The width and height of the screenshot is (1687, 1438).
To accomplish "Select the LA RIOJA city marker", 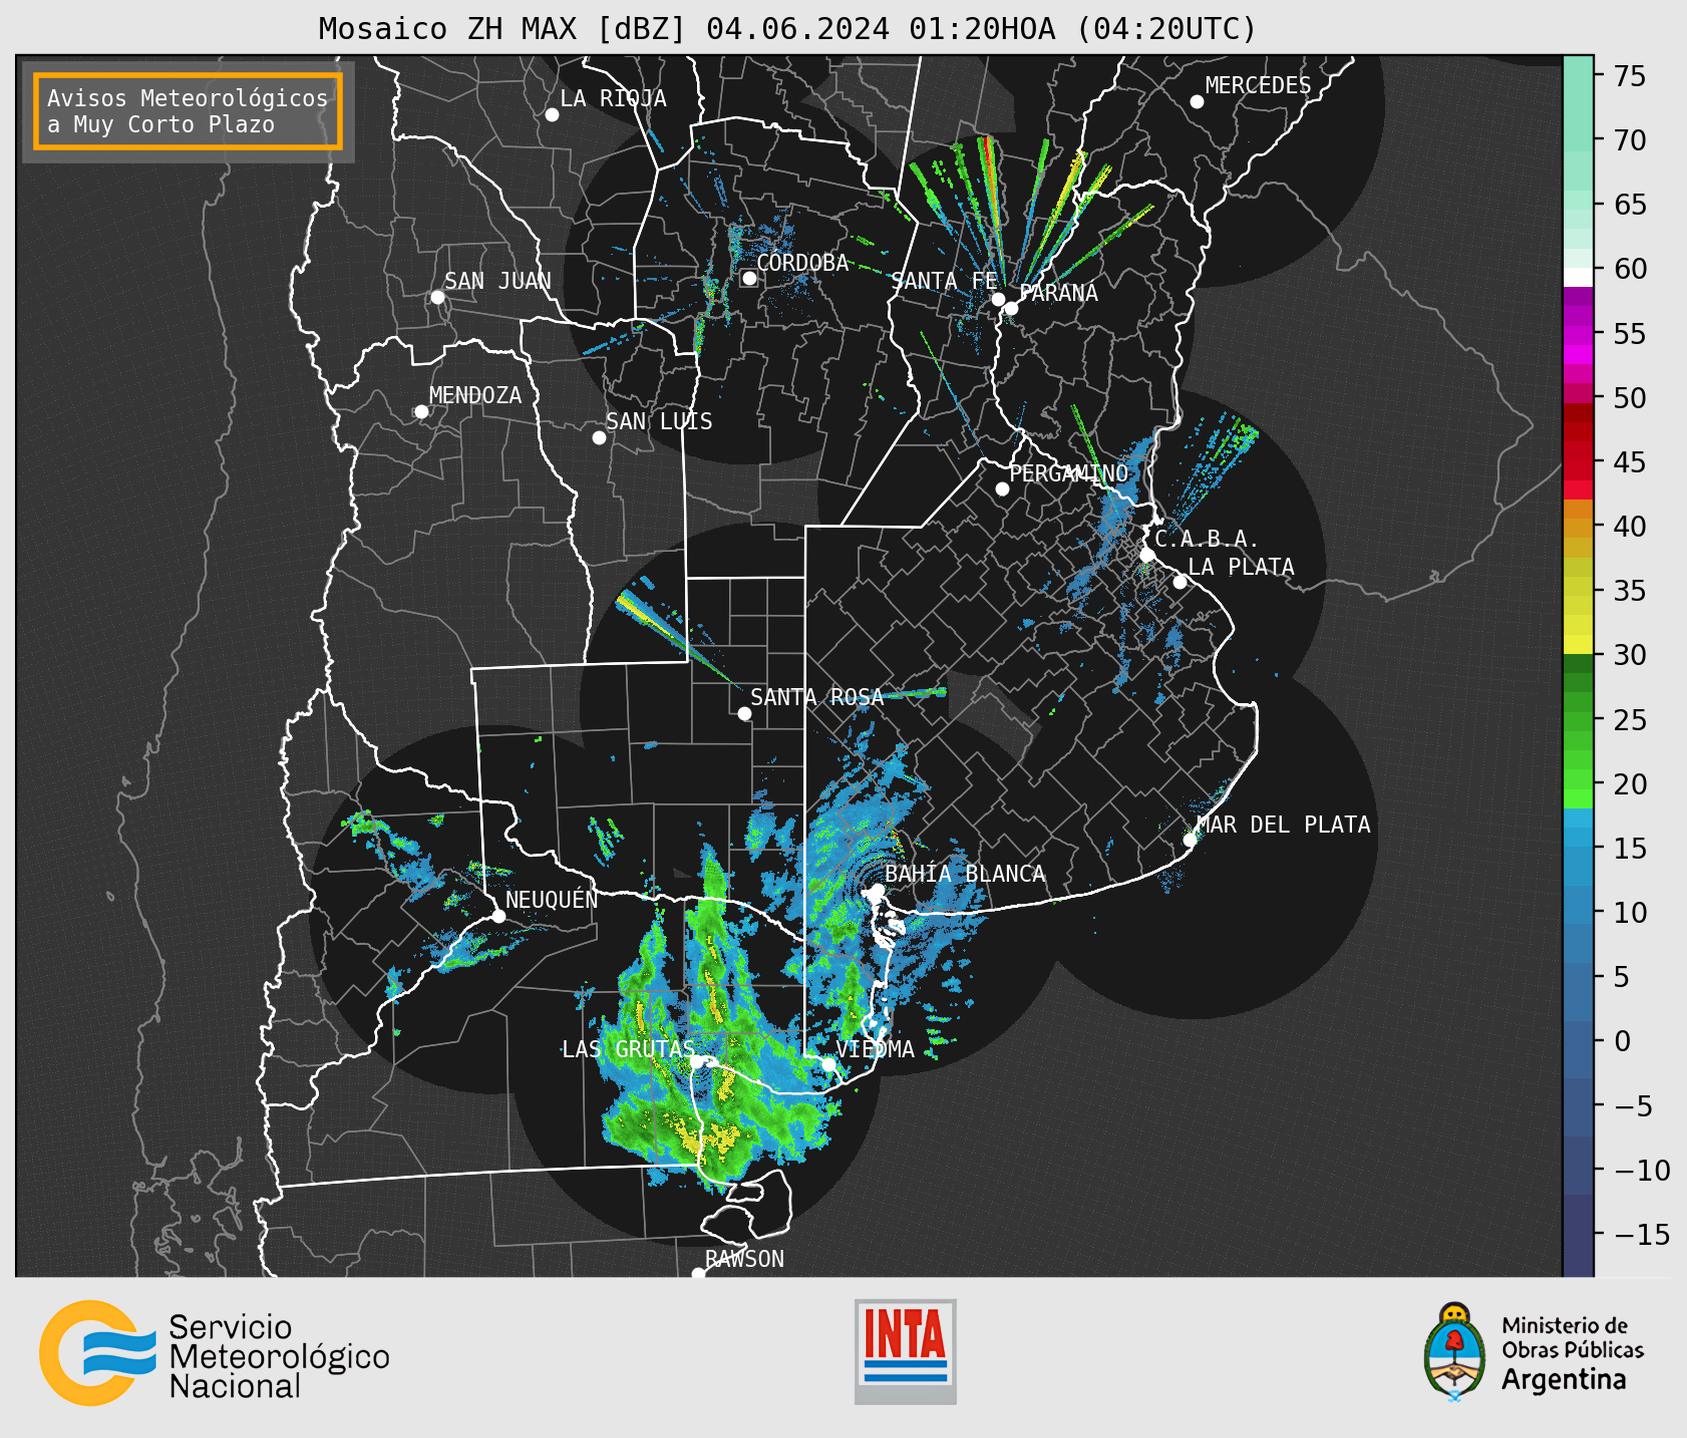I will click(x=552, y=115).
